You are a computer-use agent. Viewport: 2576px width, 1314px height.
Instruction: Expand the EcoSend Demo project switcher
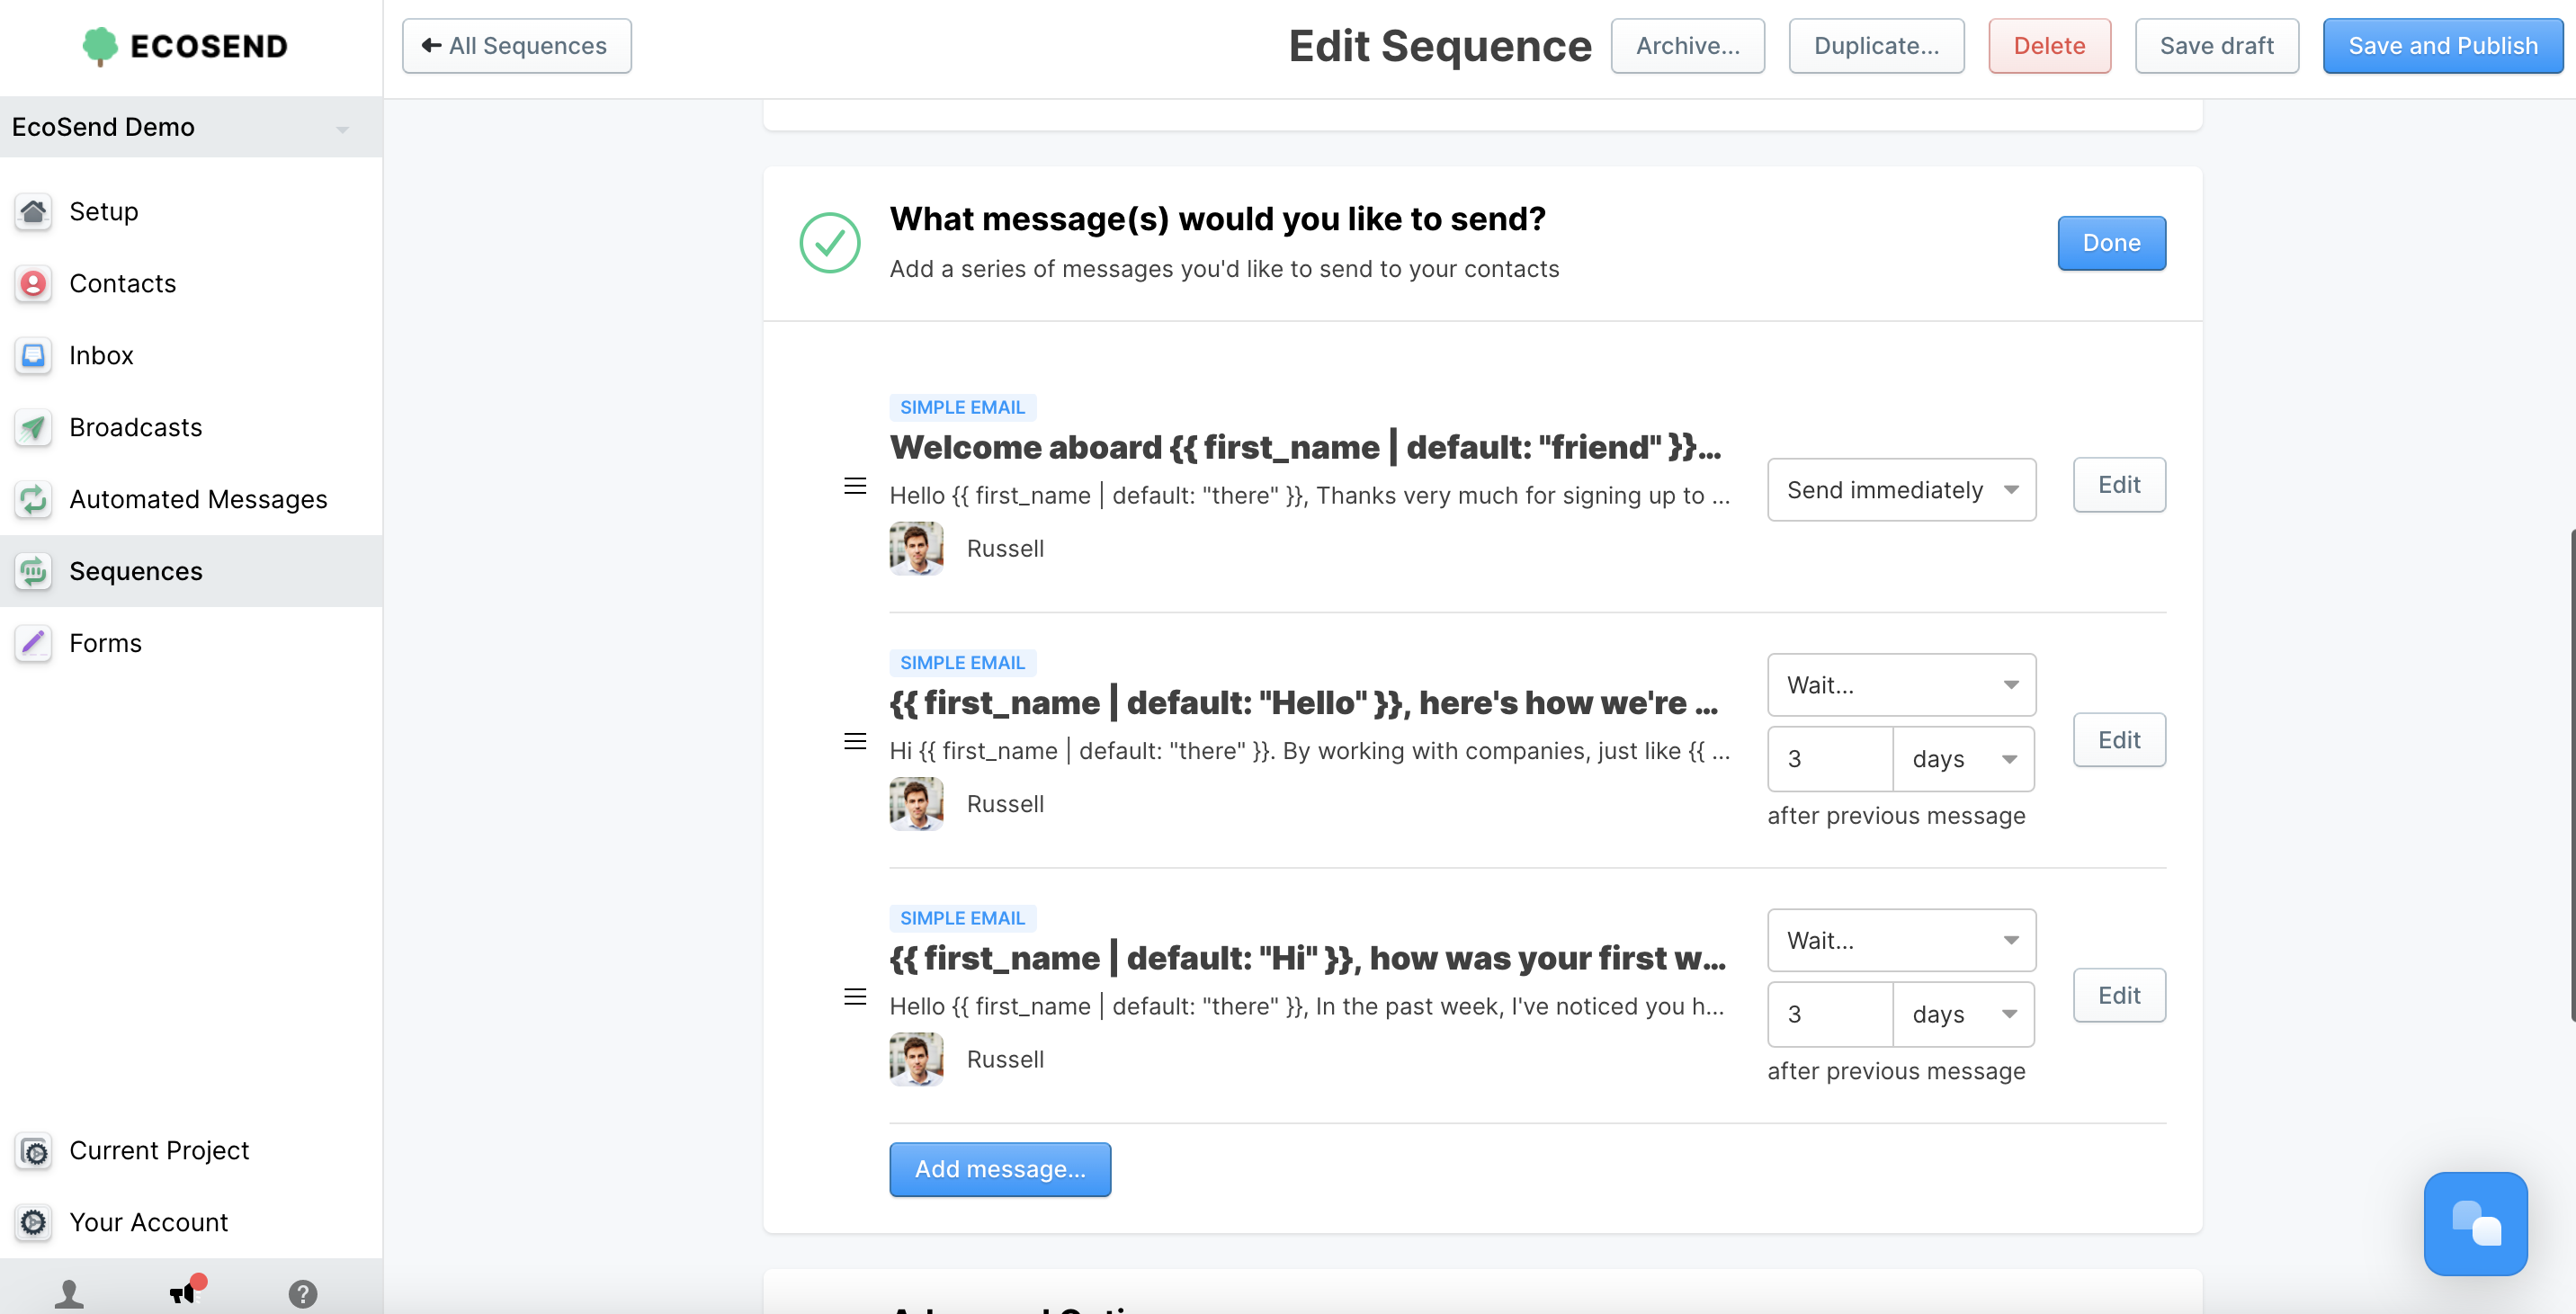click(191, 127)
